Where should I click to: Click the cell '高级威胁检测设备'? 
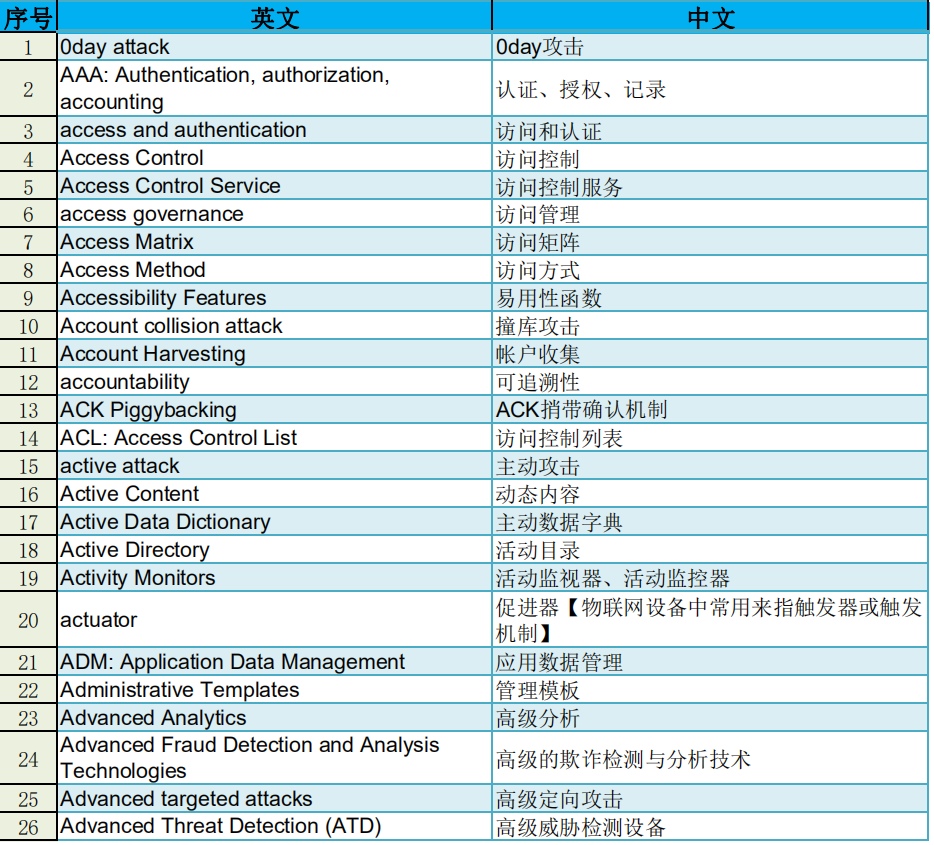710,827
